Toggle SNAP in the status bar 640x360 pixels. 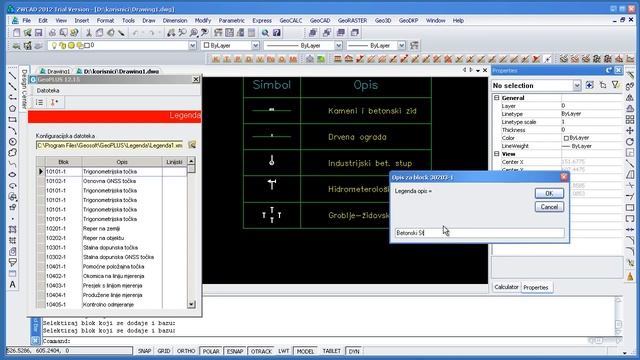point(144,351)
